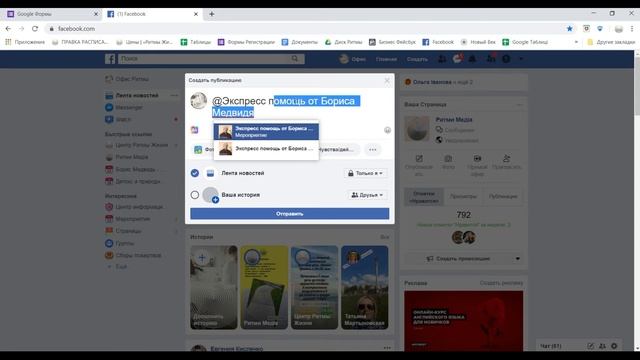
Task: Open friend requests icon in header
Action: point(442,59)
